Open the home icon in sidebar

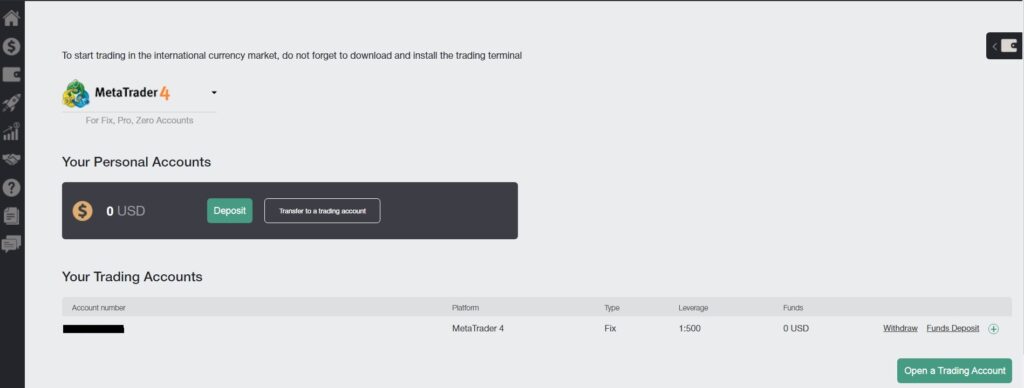(12, 18)
